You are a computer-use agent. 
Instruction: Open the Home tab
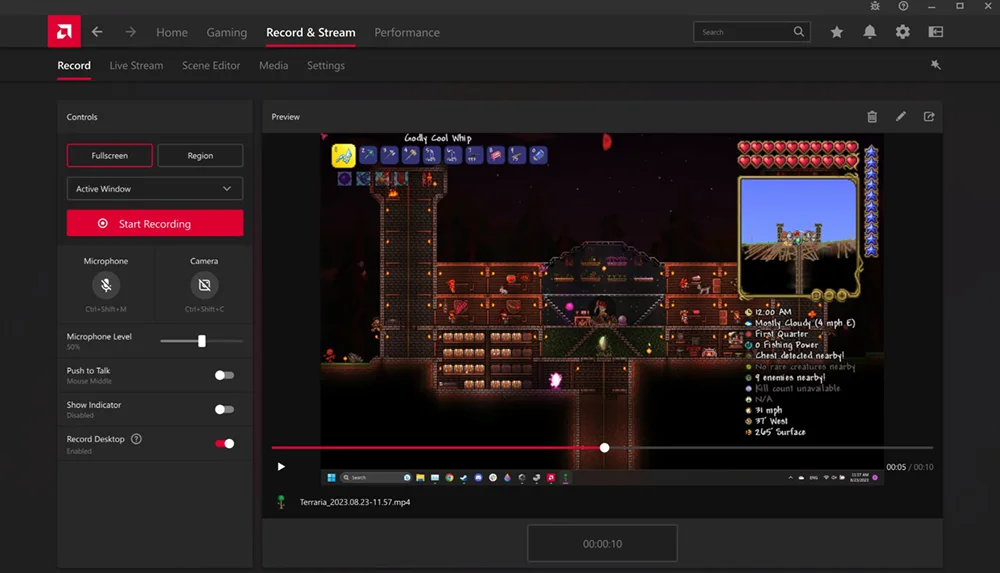click(172, 33)
